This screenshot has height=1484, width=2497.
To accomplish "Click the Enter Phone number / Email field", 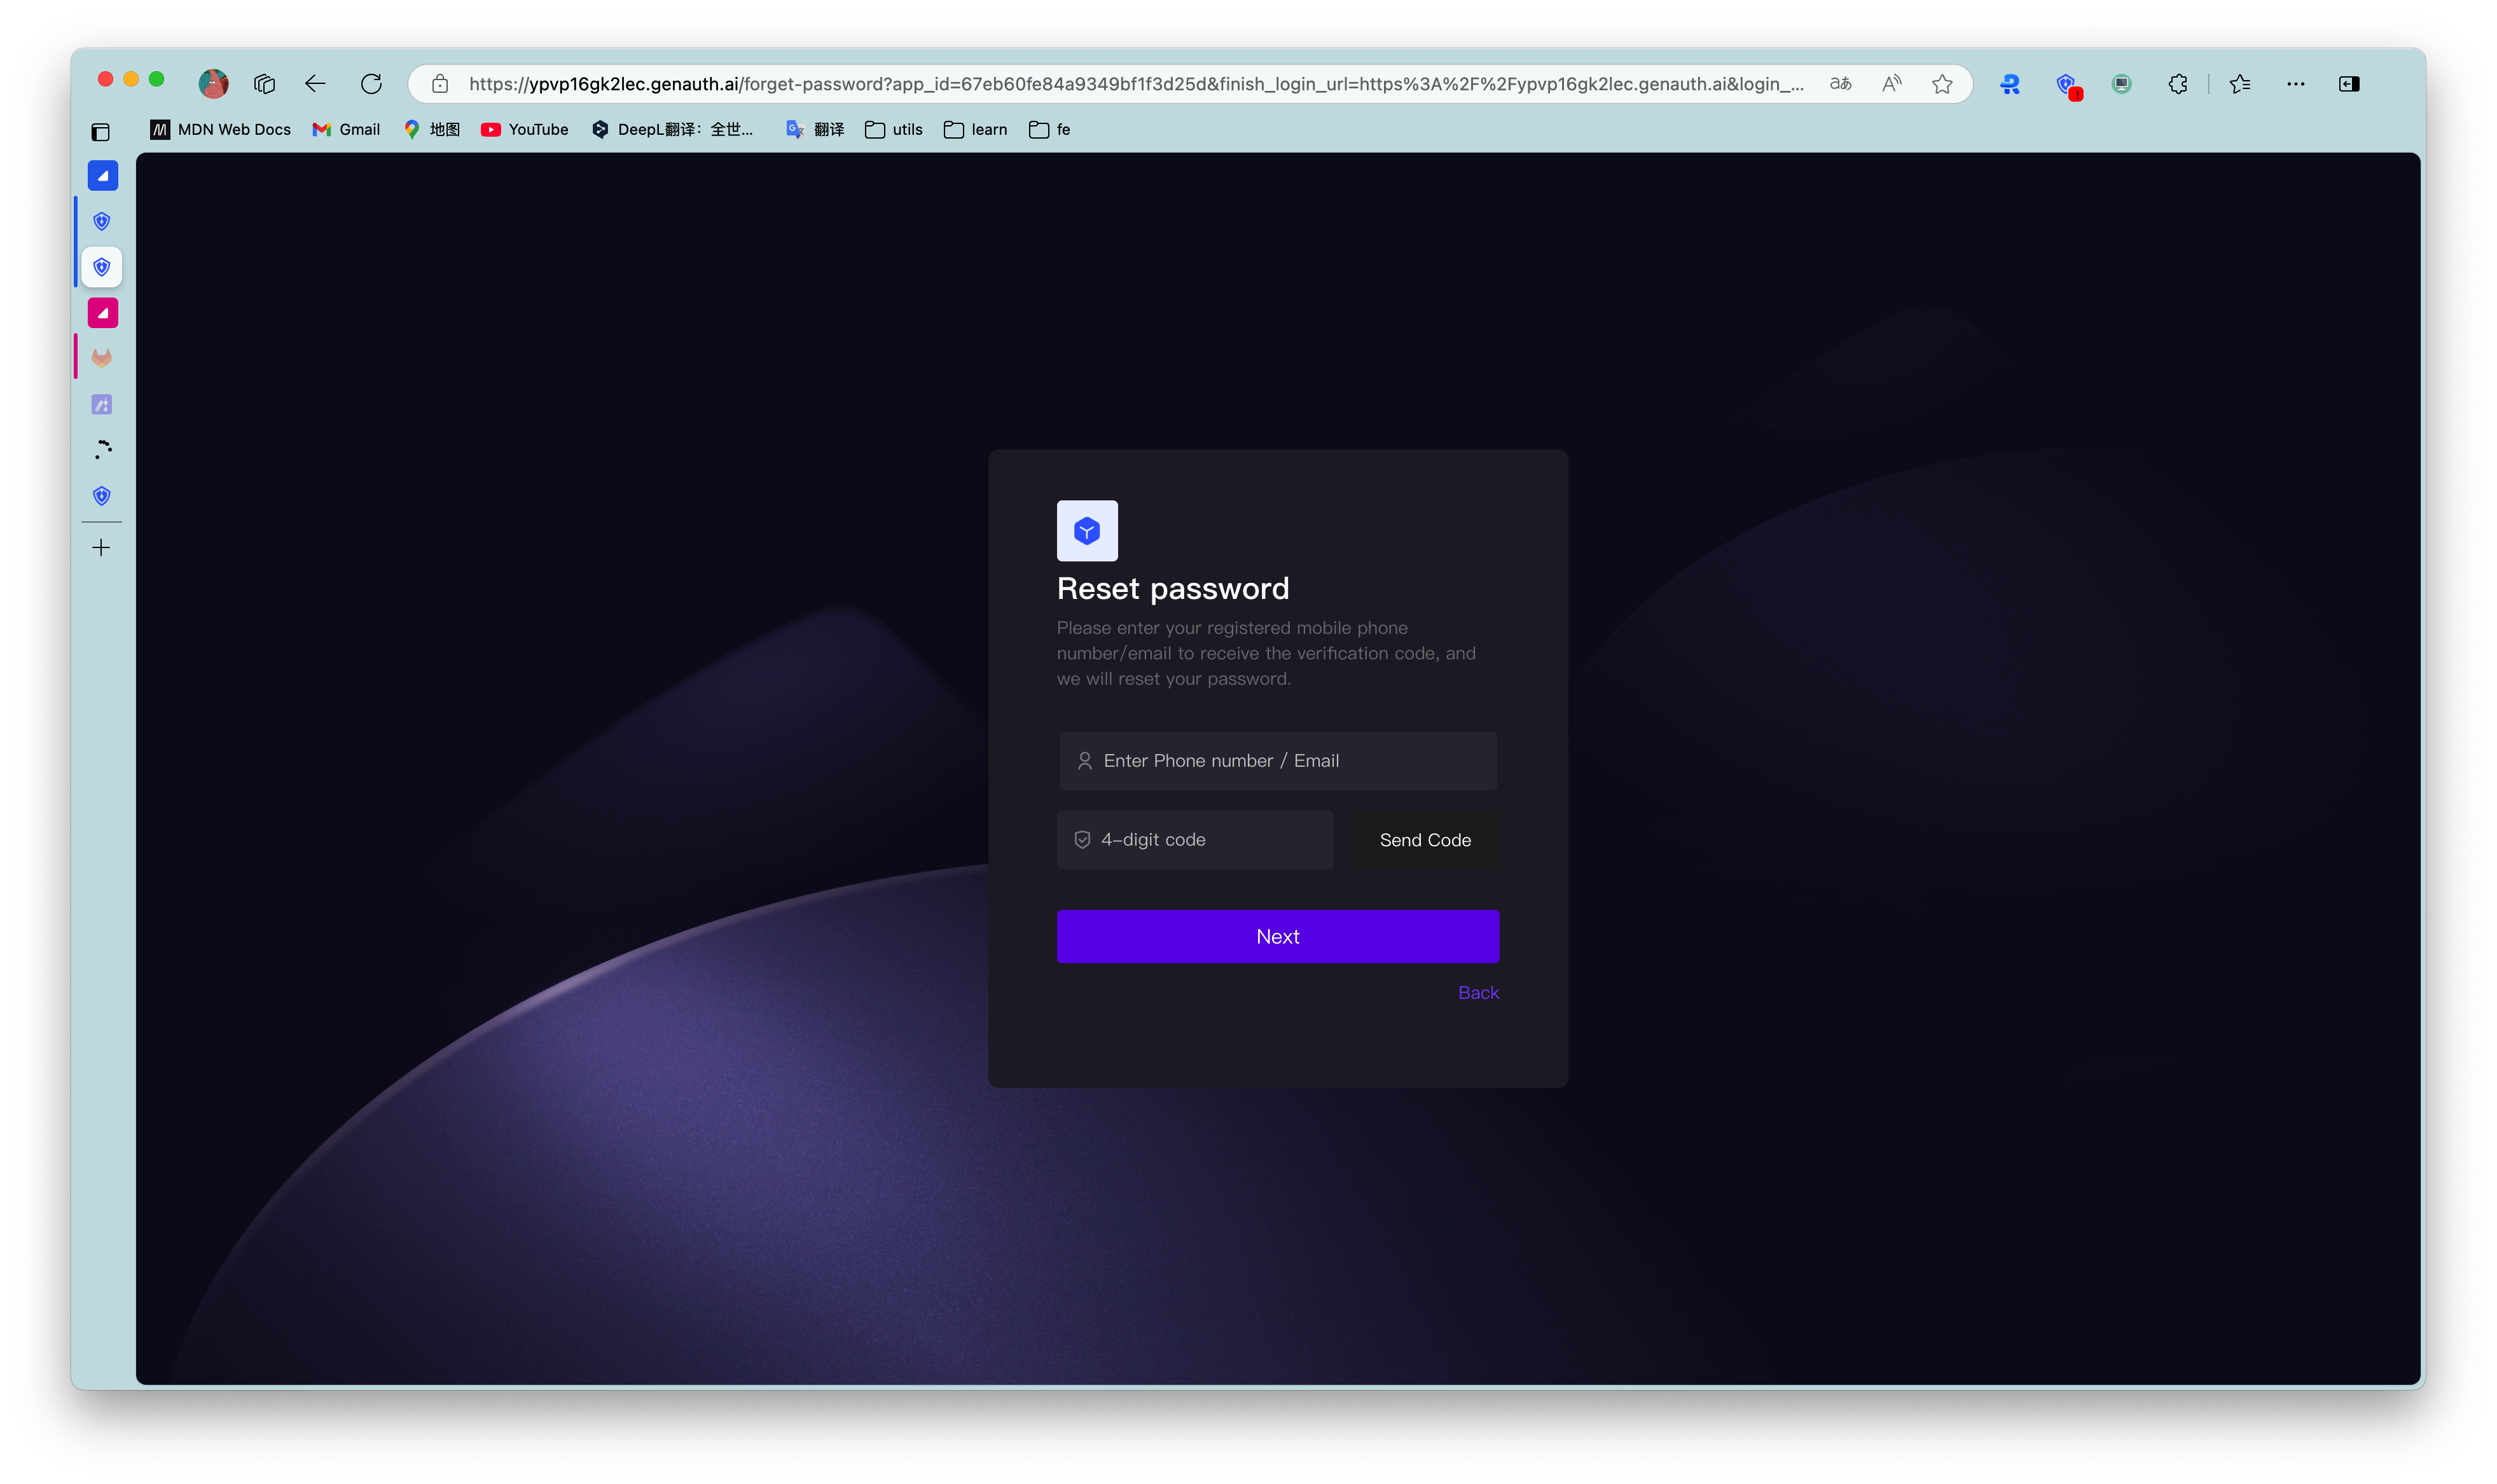I will point(1277,760).
